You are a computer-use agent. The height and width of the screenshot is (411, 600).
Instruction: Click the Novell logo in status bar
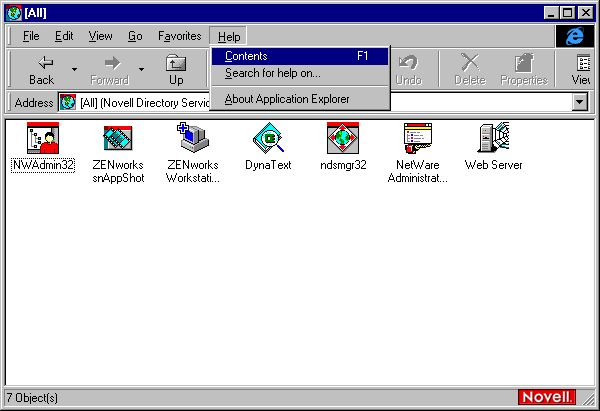coord(546,397)
